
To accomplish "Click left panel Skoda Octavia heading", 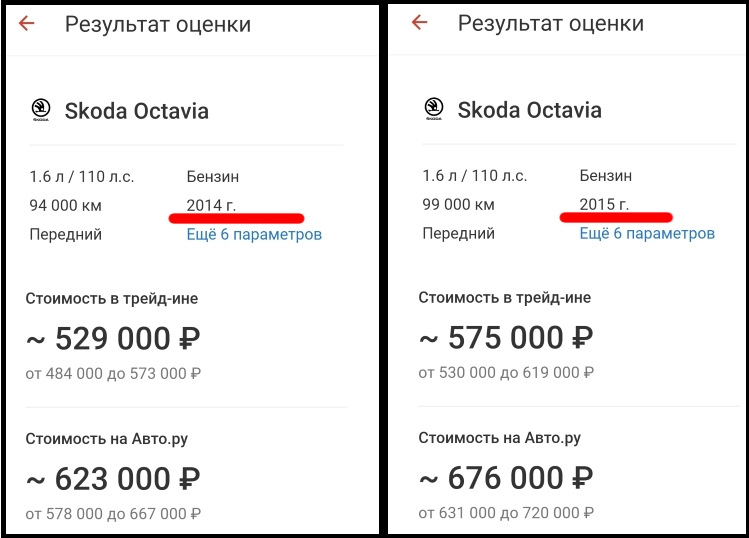I will pyautogui.click(x=137, y=111).
